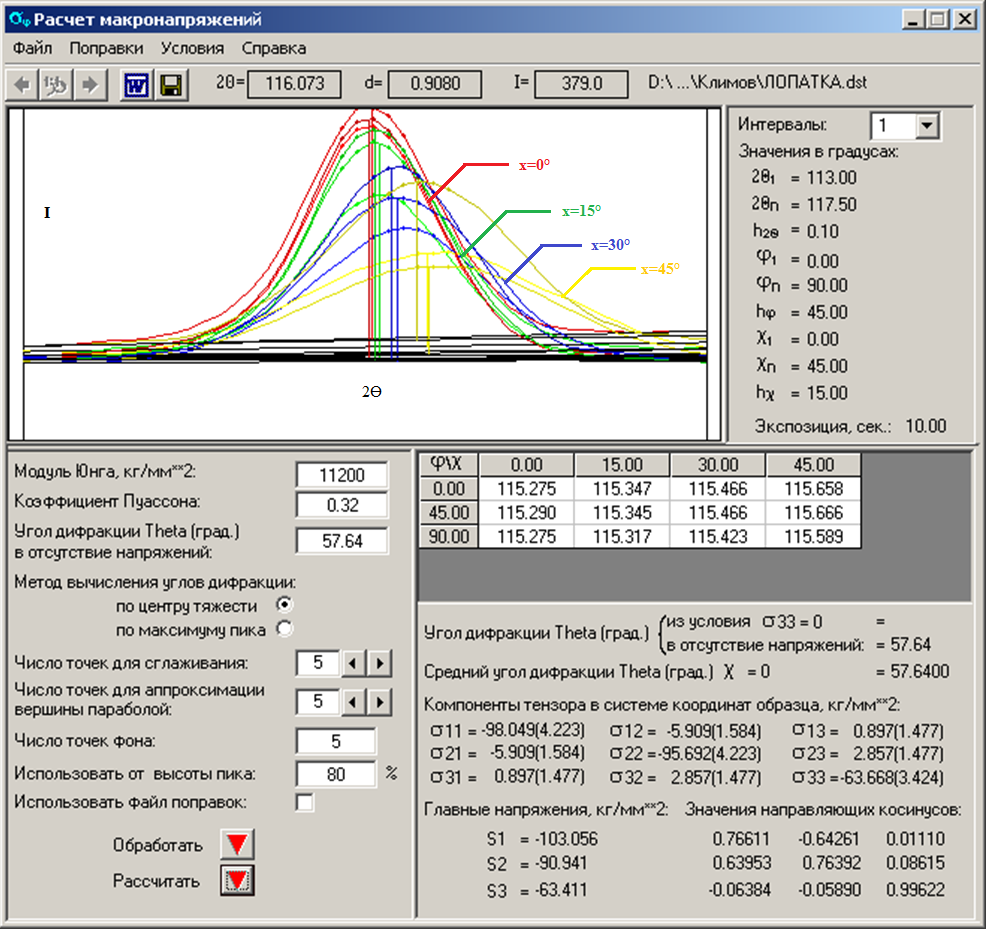Viewport: 987px width, 929px height.
Task: Increase smoothing points with right arrow
Action: 379,663
